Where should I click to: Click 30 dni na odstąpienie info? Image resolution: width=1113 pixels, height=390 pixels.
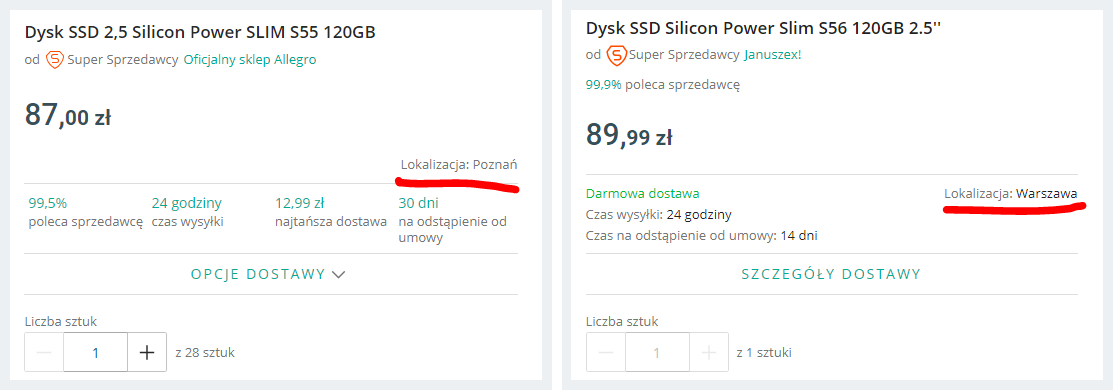[452, 220]
